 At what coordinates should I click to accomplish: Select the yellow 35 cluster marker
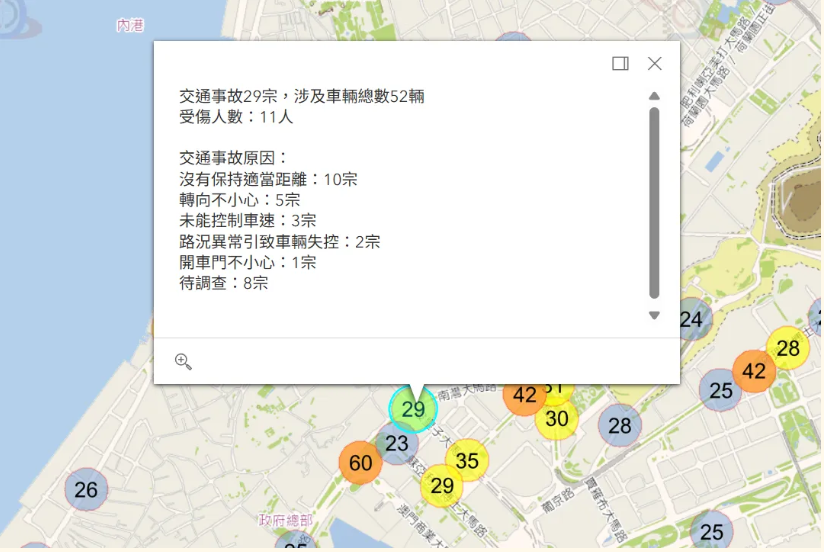(x=467, y=461)
